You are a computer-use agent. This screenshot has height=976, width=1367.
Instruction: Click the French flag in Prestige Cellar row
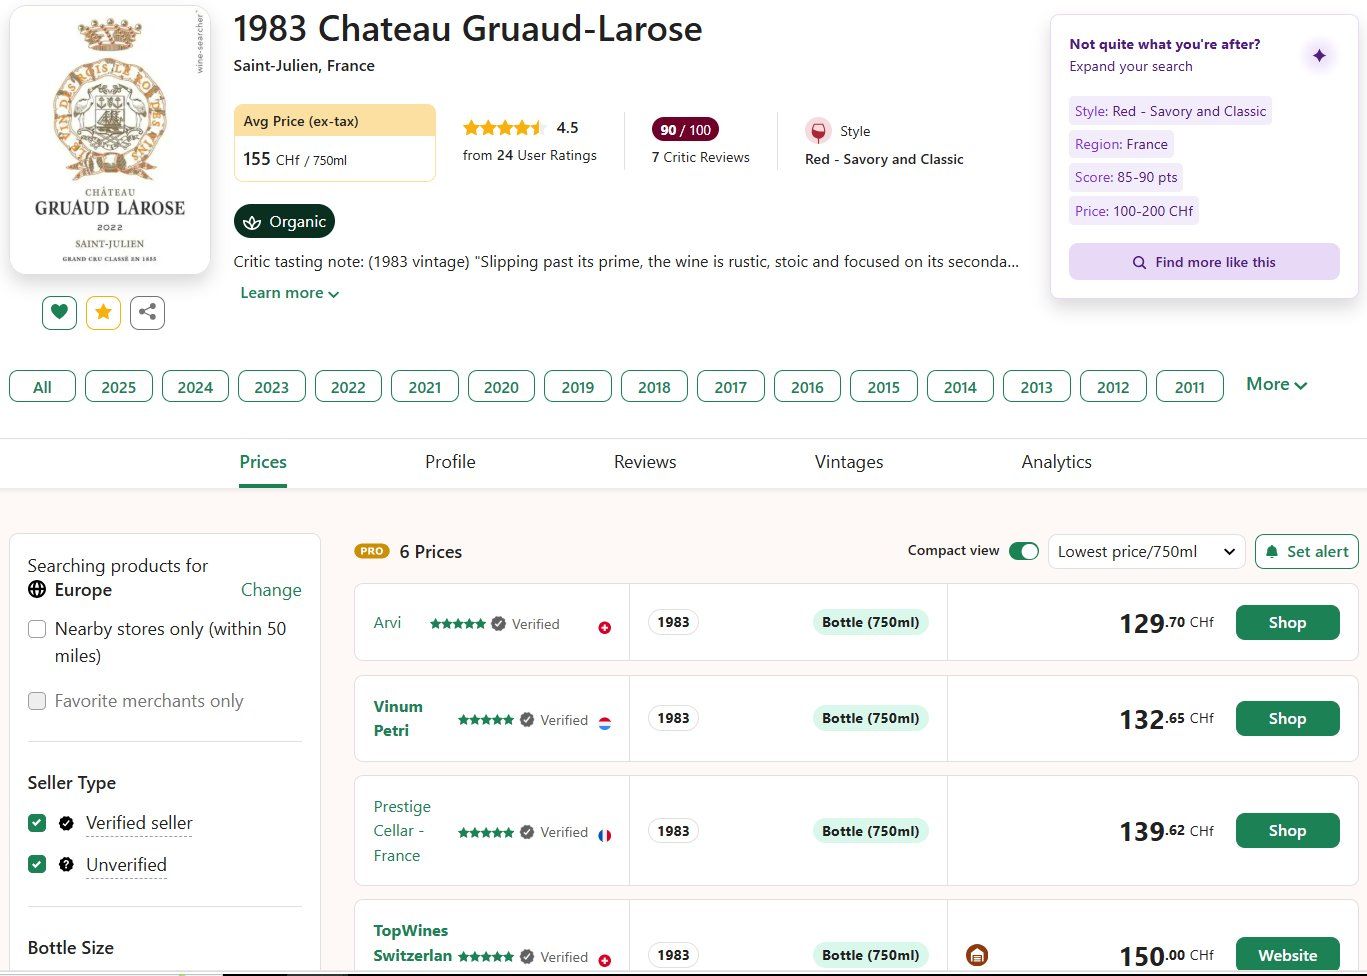pos(604,835)
